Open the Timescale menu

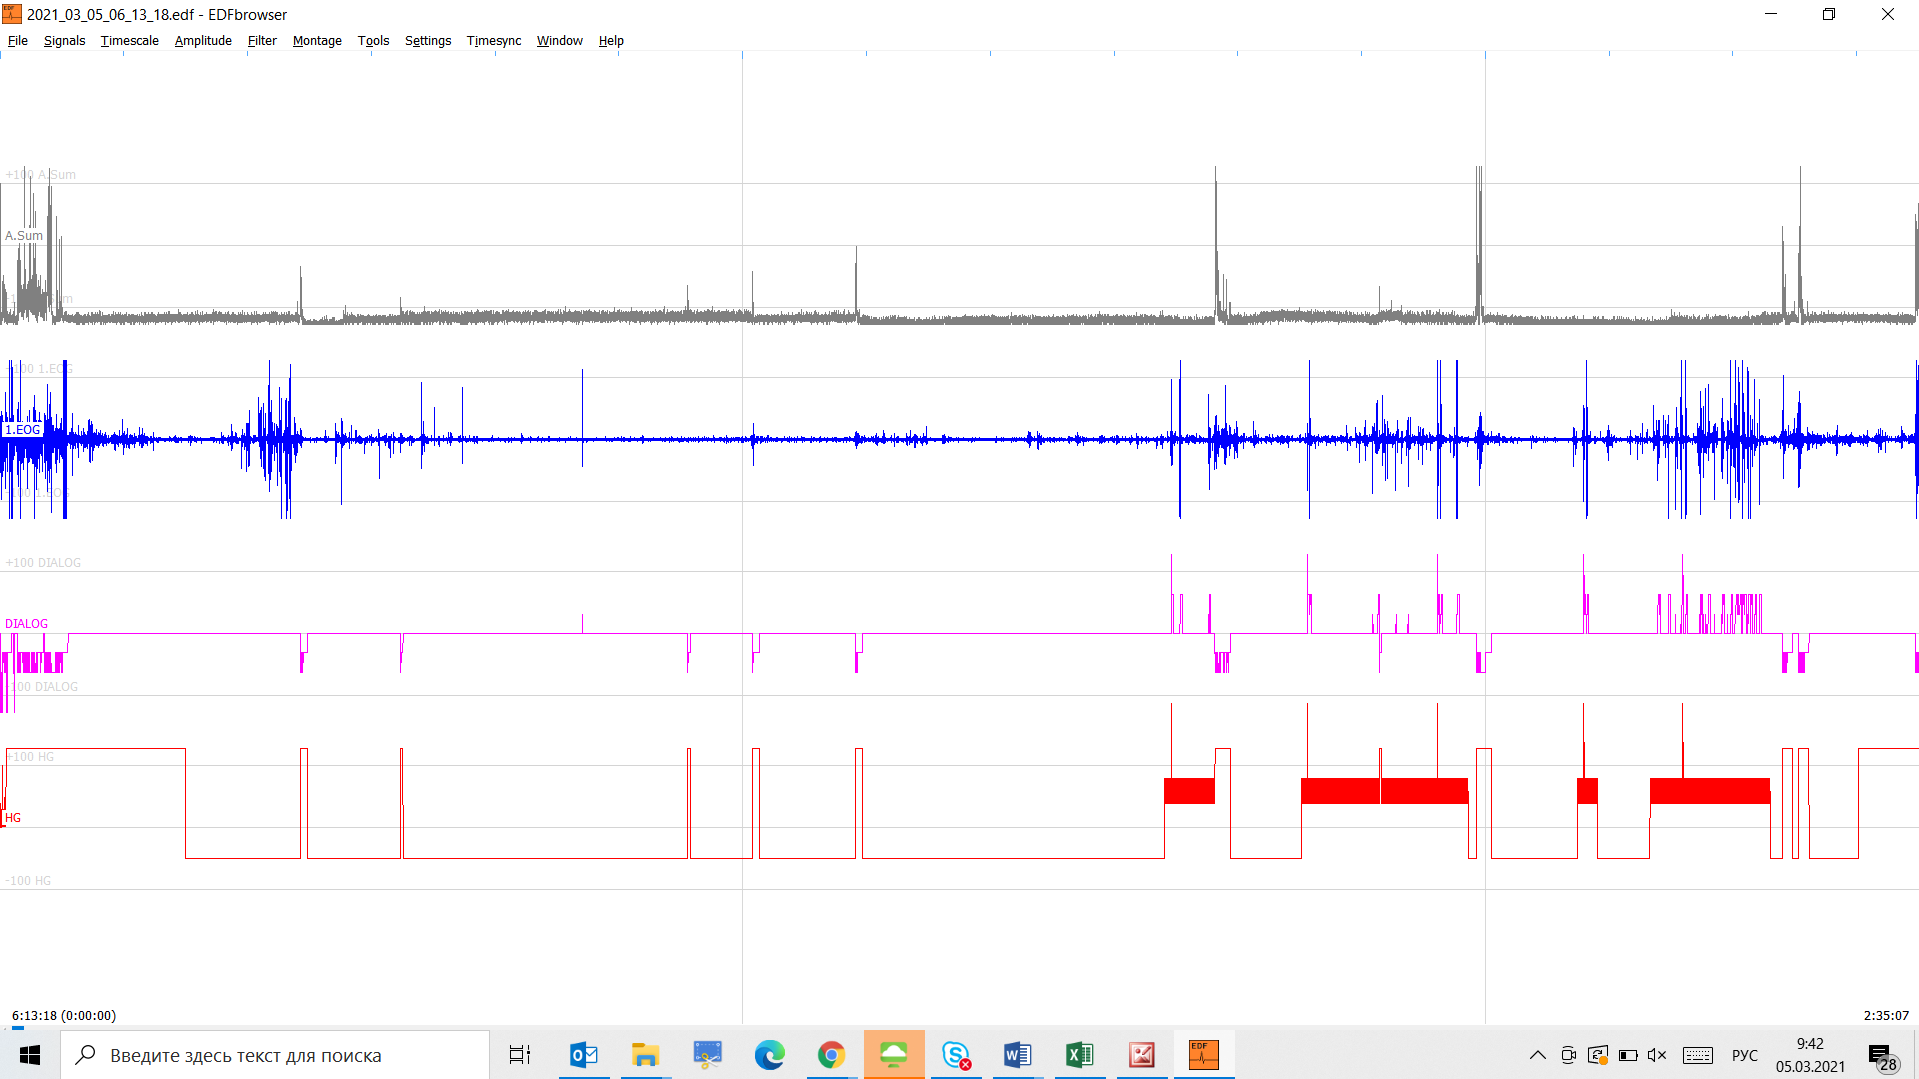(129, 41)
